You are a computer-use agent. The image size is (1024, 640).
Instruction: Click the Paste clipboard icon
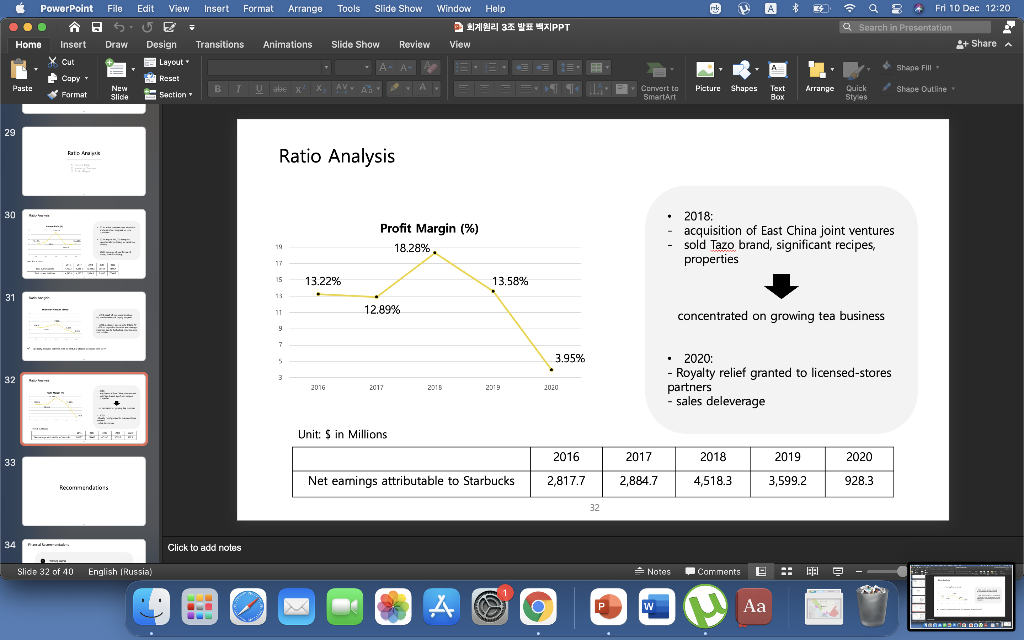coord(19,70)
